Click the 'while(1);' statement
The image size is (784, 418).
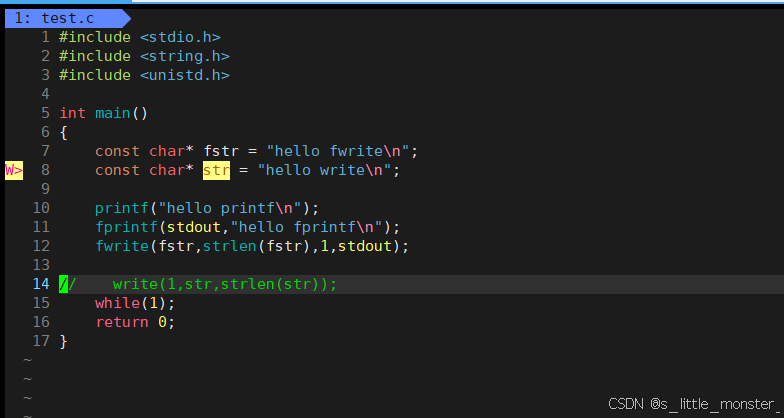point(134,303)
